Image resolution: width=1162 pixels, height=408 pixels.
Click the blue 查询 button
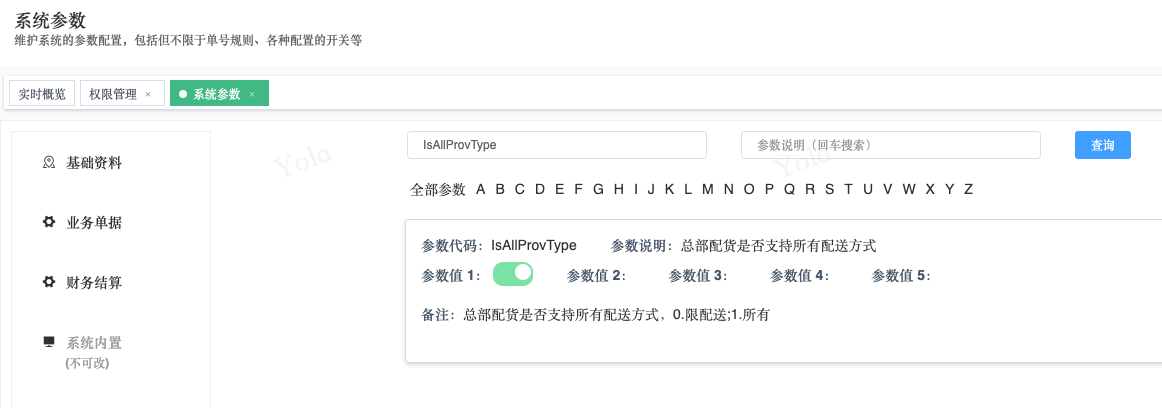pos(1103,145)
